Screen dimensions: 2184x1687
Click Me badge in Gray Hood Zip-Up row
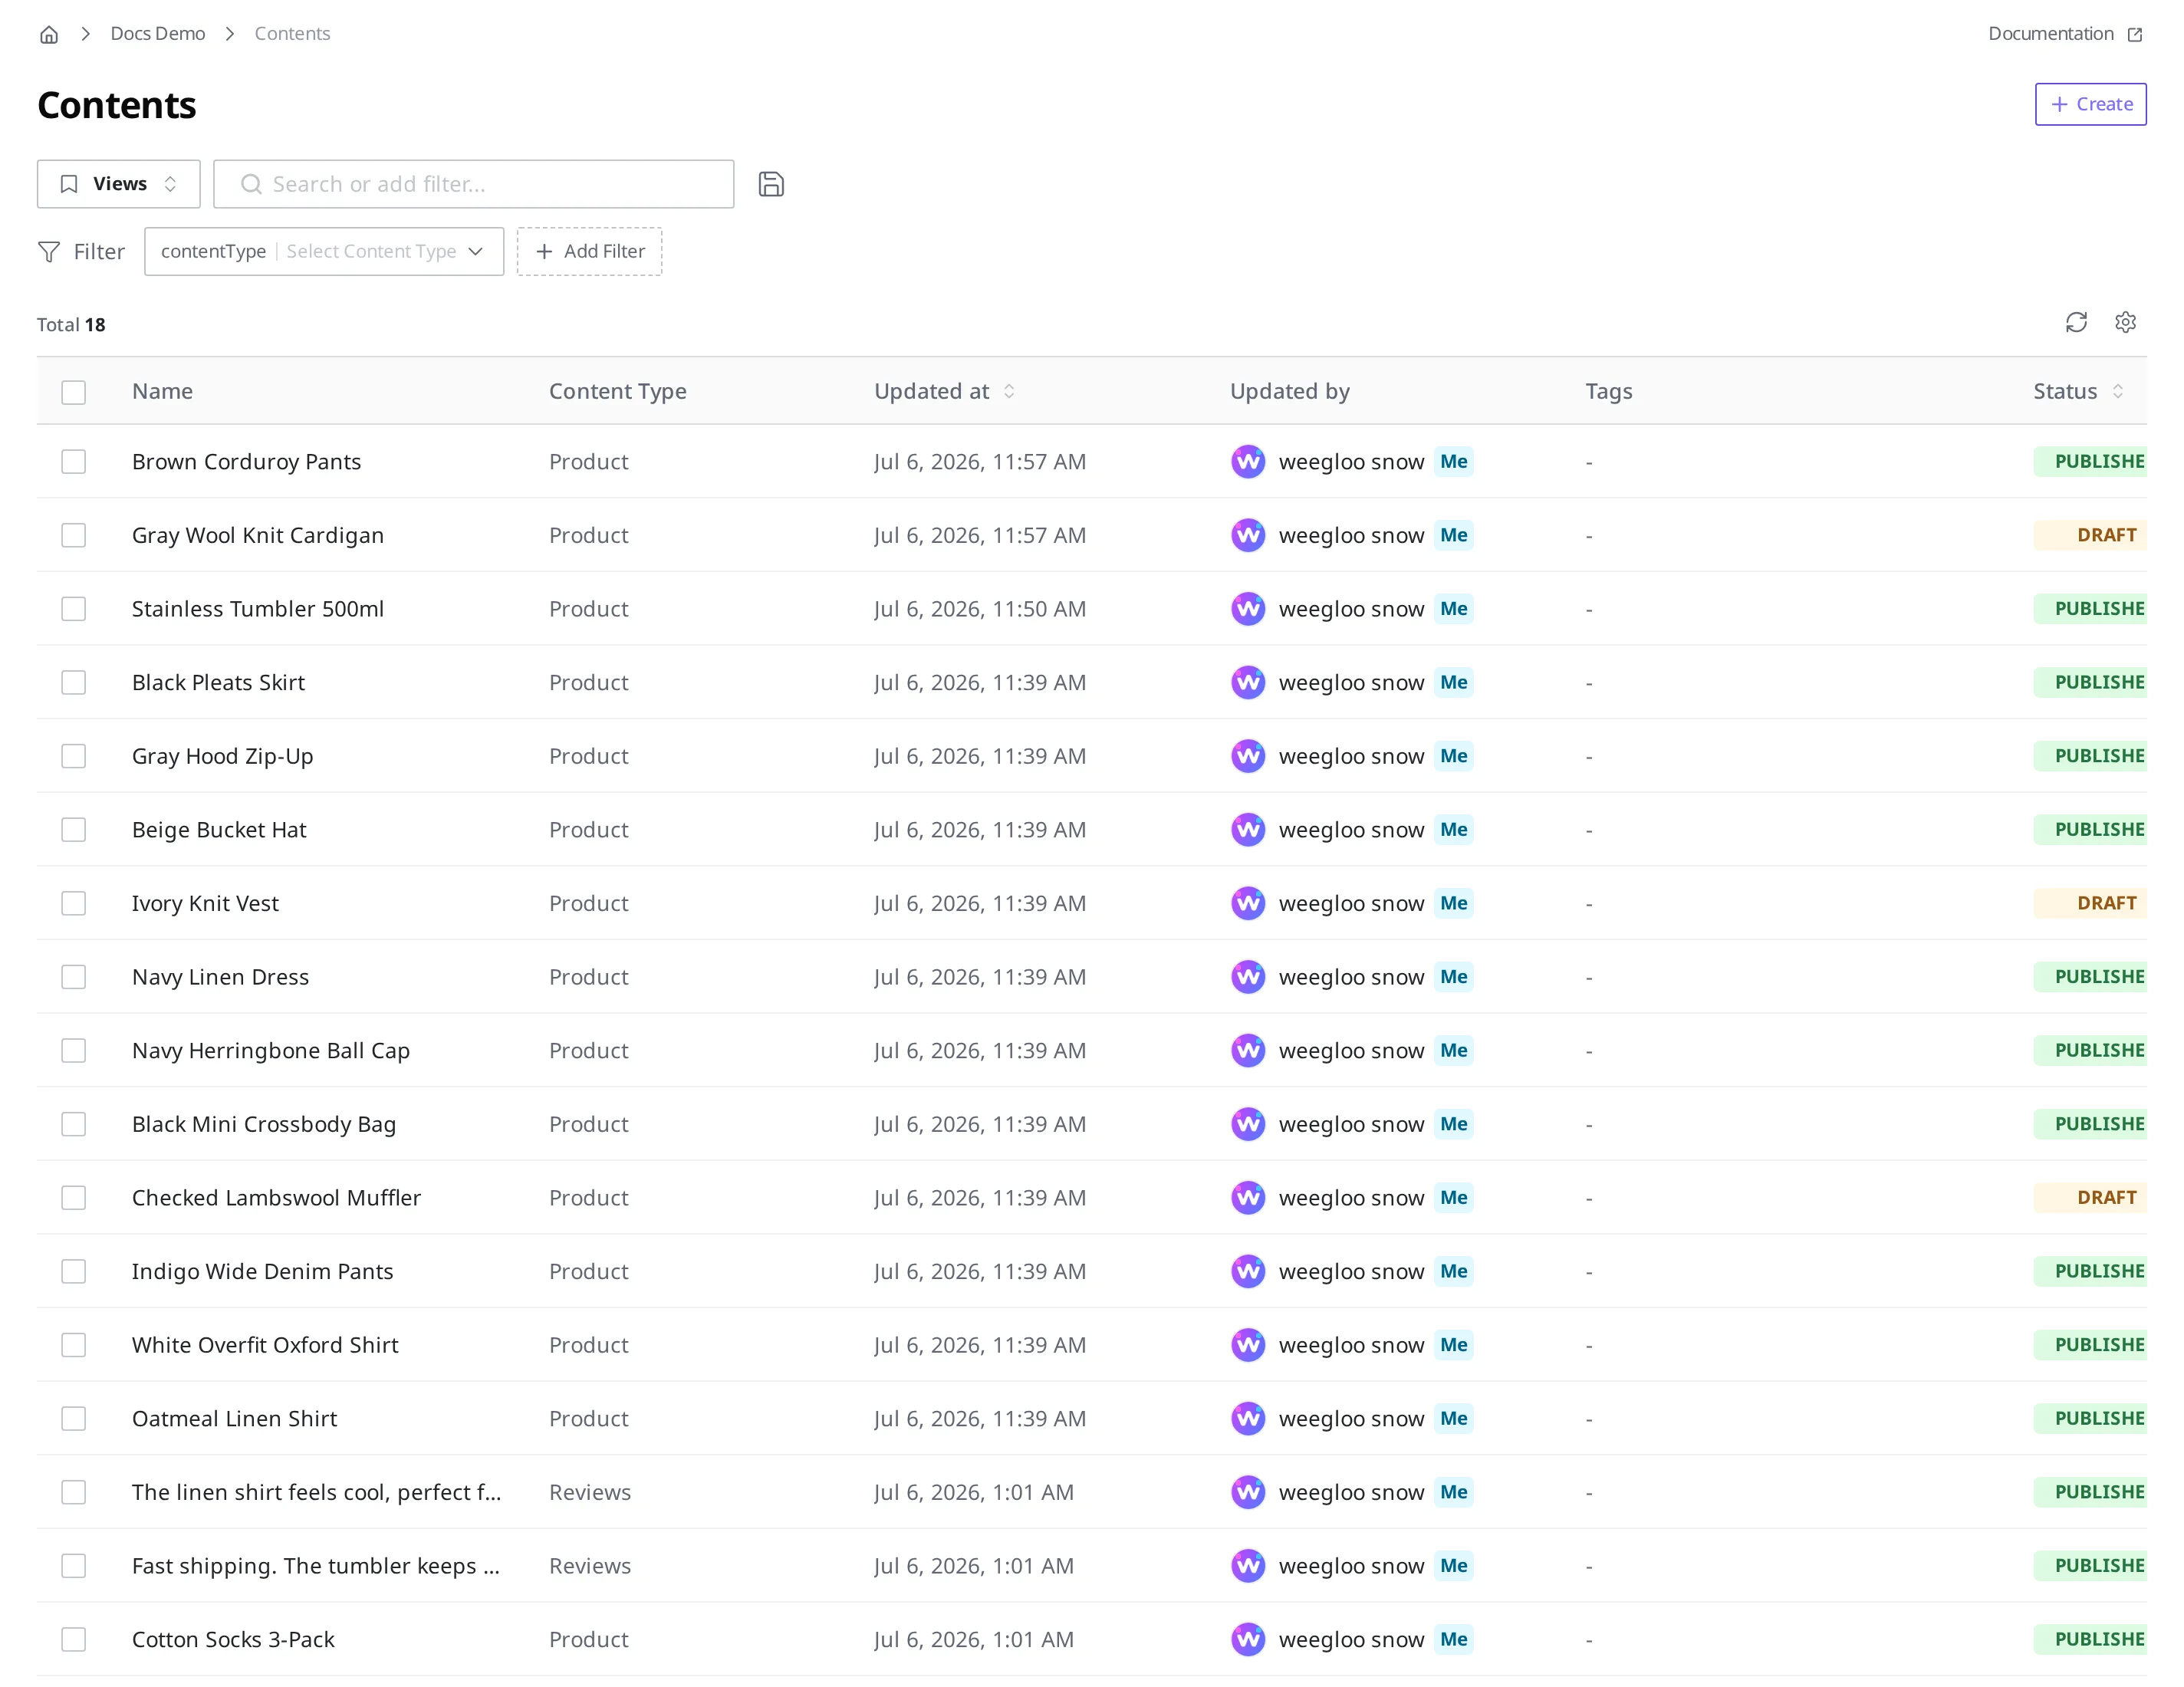1453,756
